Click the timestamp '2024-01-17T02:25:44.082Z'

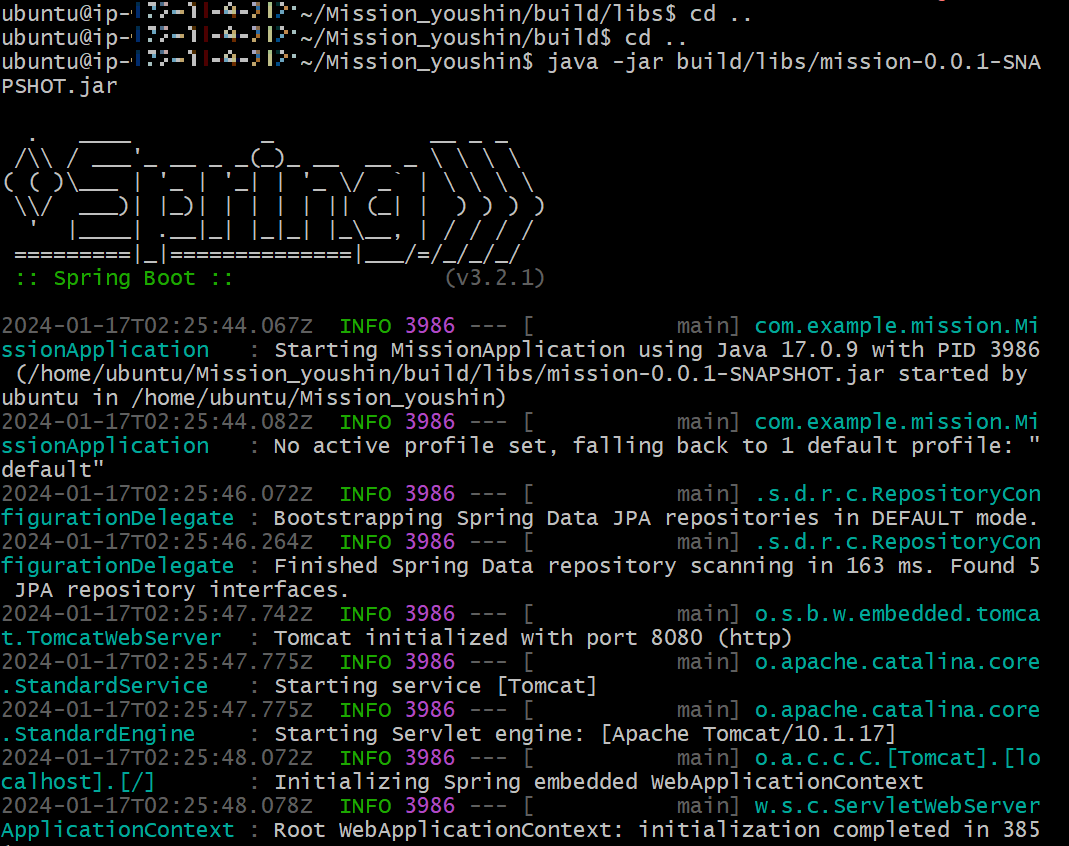tap(157, 422)
